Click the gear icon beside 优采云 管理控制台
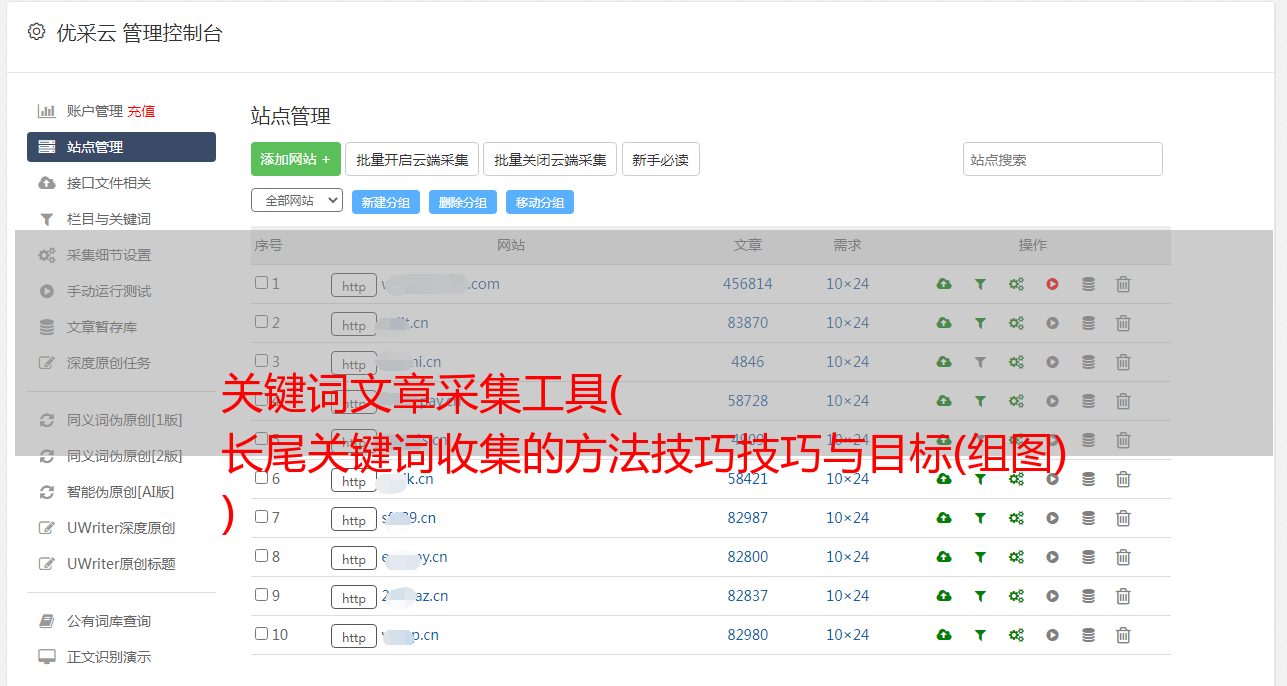 [x=36, y=32]
